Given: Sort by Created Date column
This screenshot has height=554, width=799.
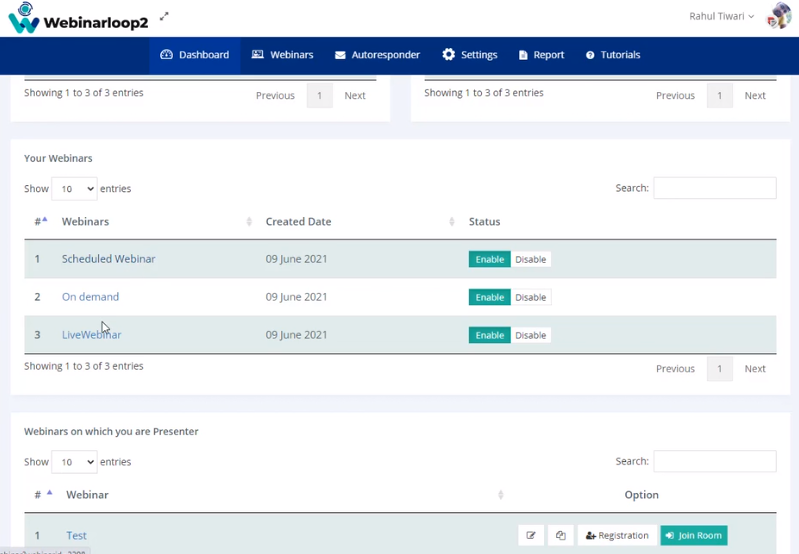Looking at the screenshot, I should click(298, 222).
